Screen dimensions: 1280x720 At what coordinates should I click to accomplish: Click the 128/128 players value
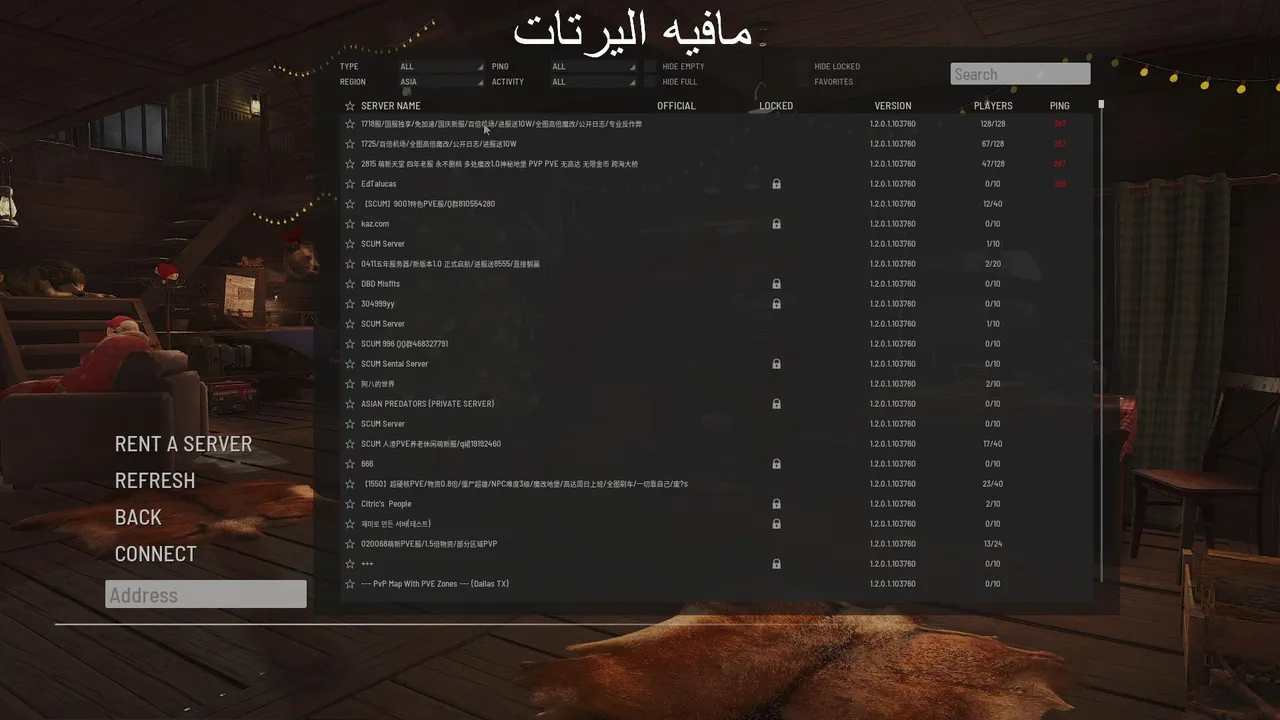[x=993, y=124]
